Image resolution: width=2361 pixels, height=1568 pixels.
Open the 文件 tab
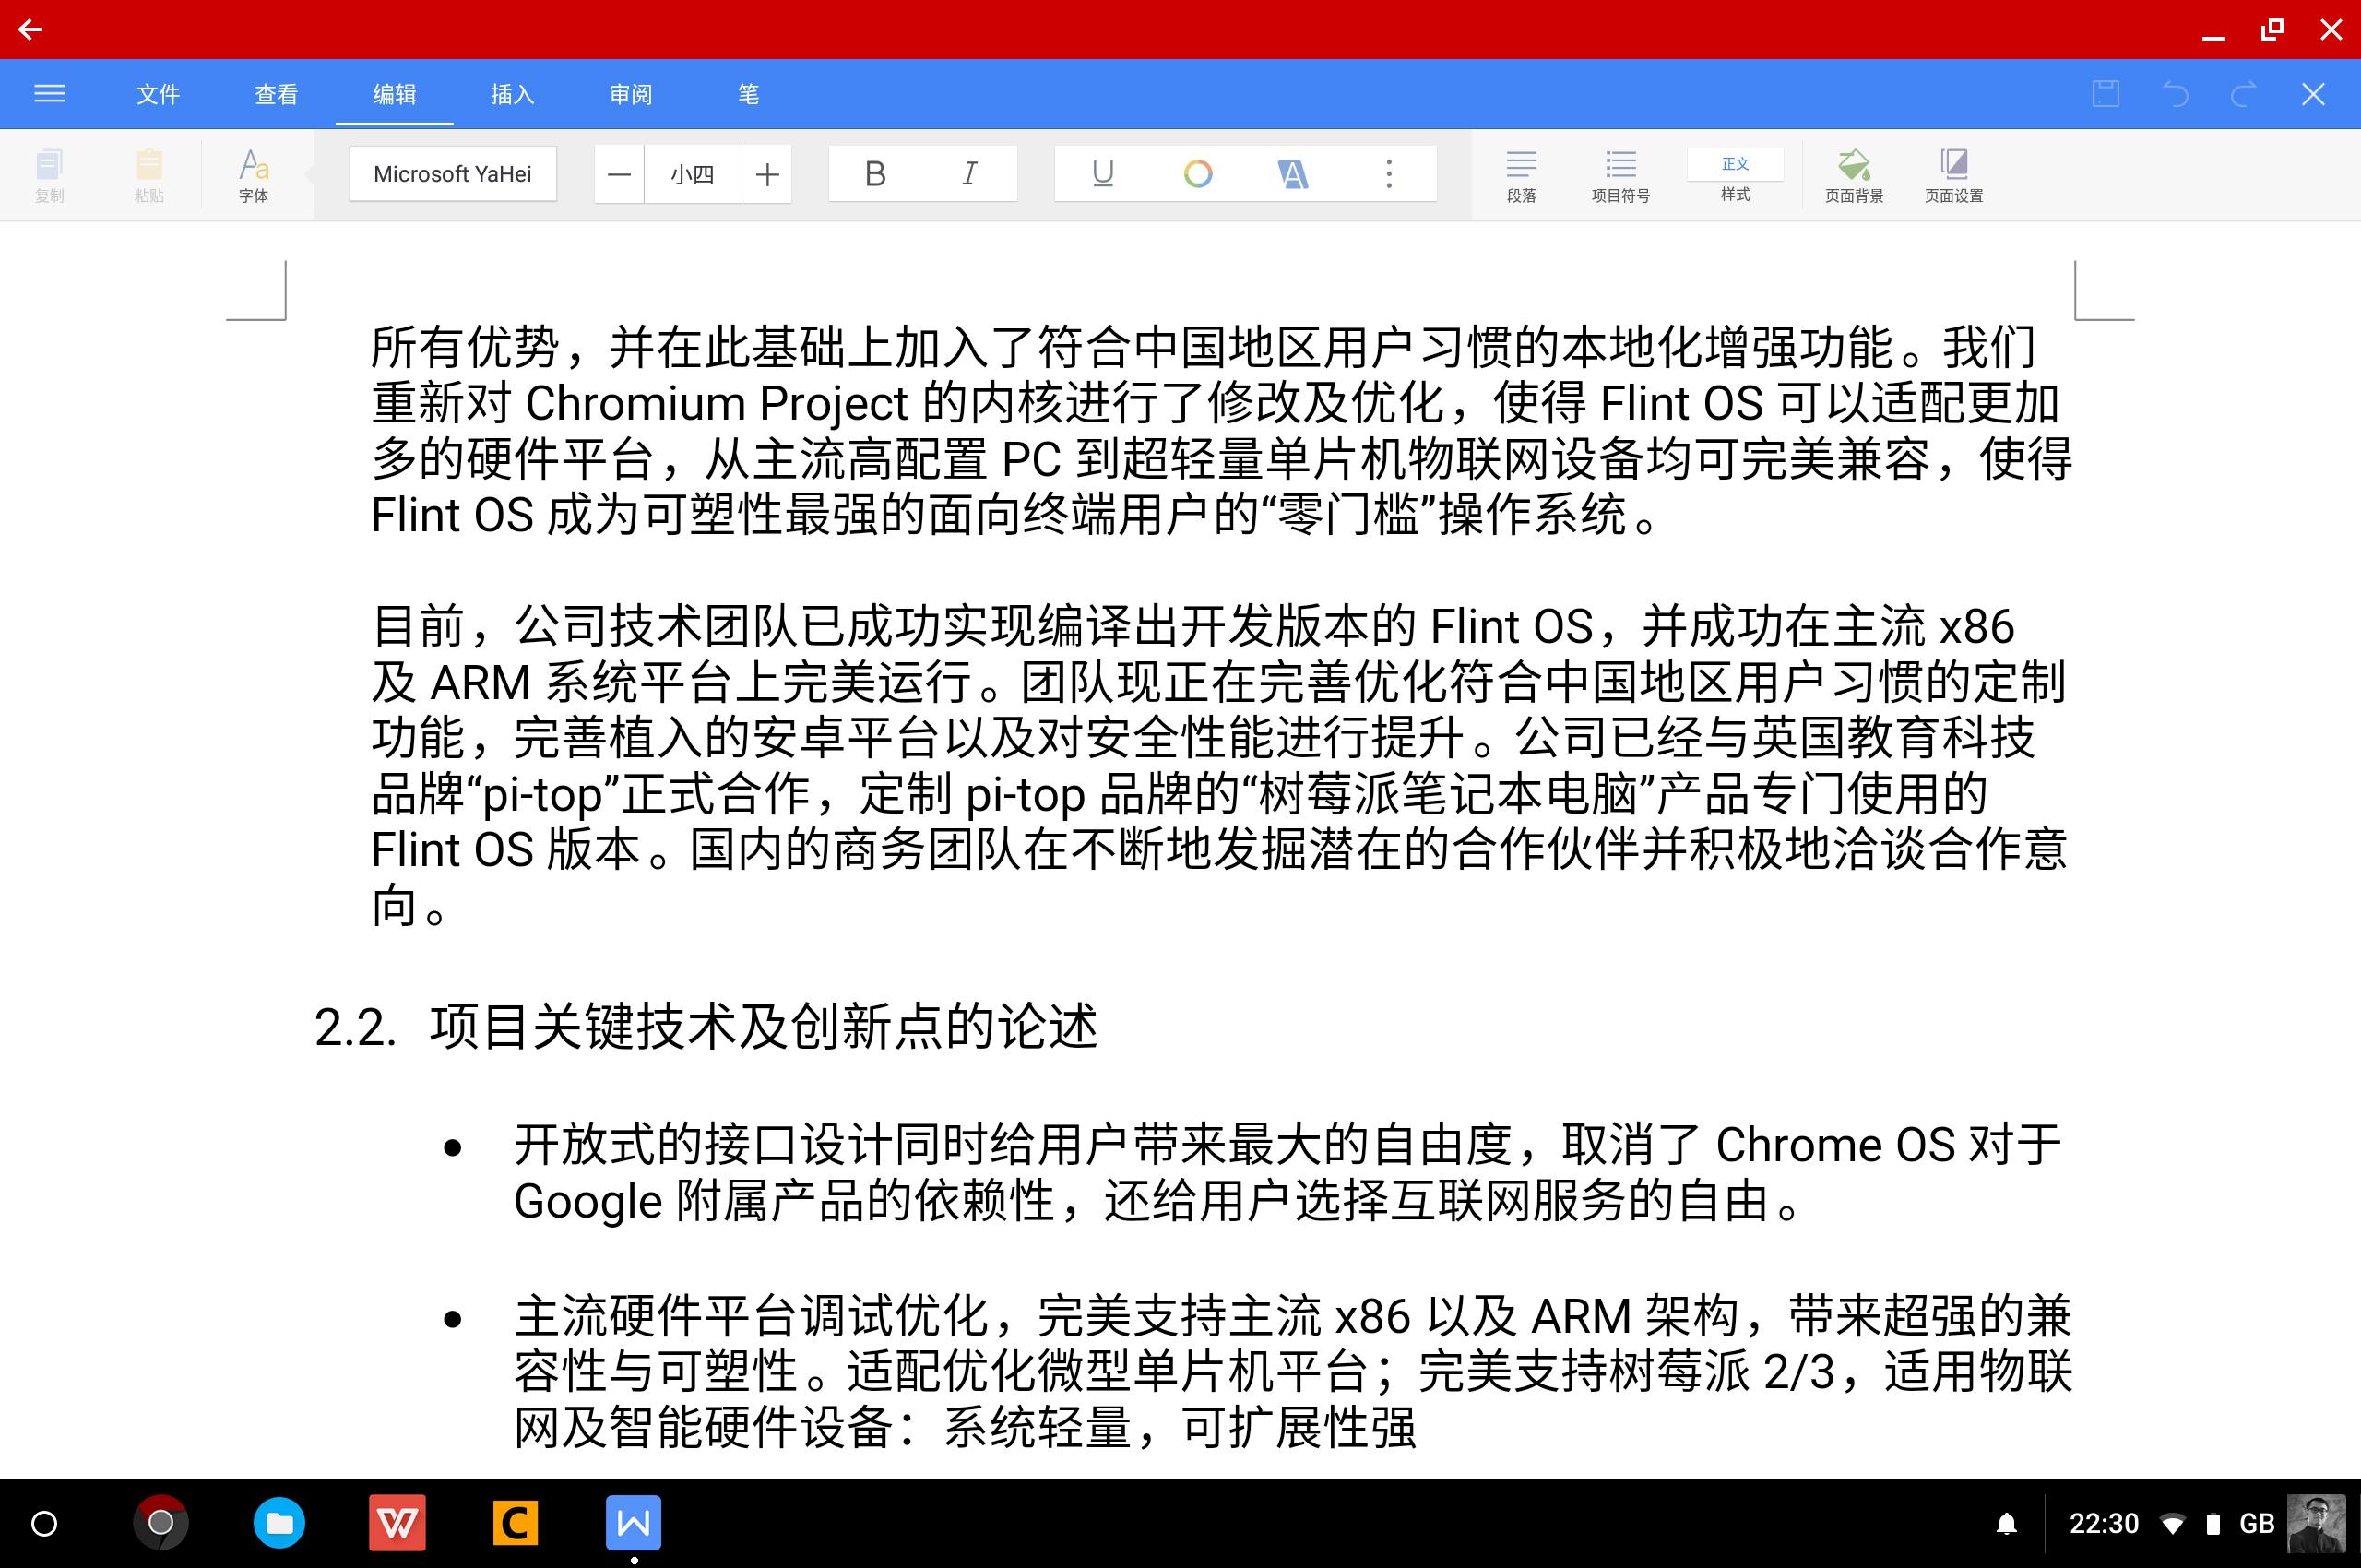[x=158, y=94]
